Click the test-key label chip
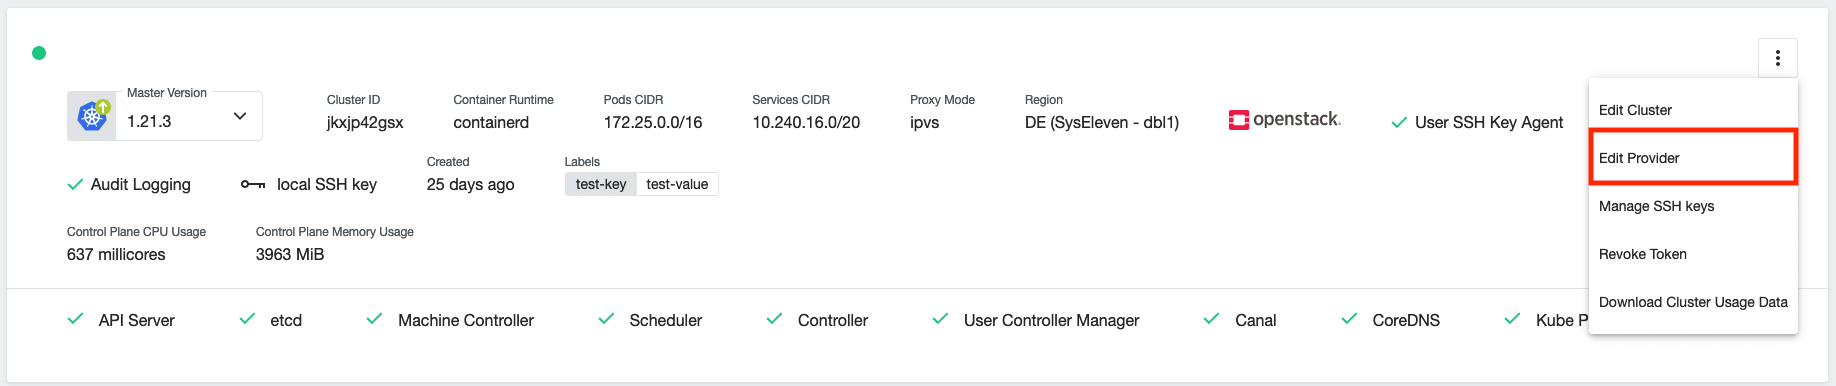The width and height of the screenshot is (1836, 386). [x=601, y=184]
